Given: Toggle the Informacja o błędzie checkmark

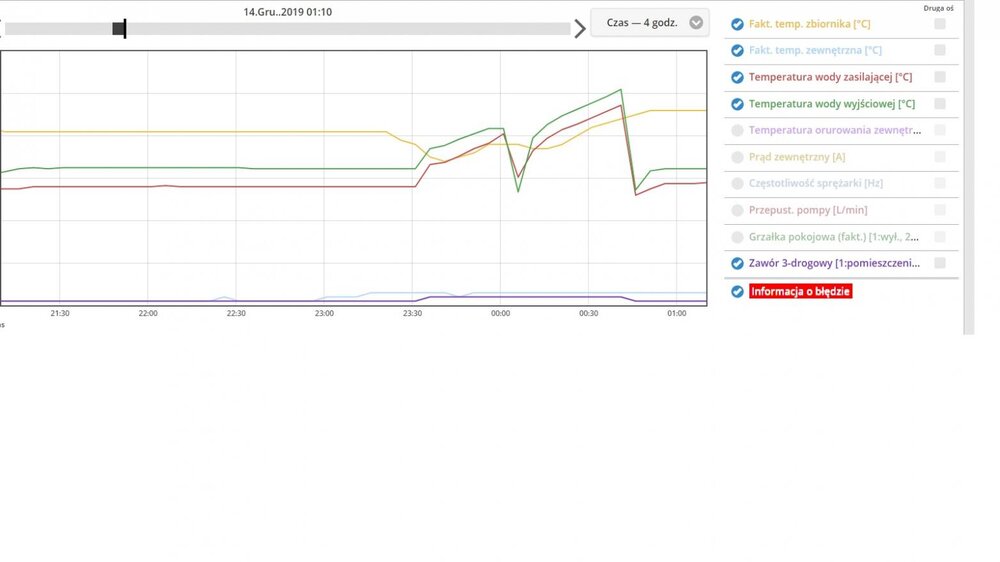Looking at the screenshot, I should pyautogui.click(x=737, y=292).
